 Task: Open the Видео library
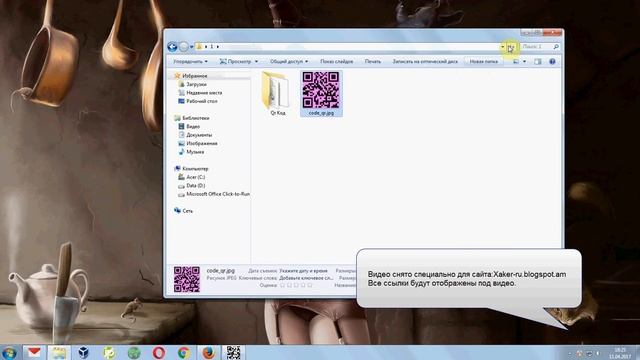[193, 127]
